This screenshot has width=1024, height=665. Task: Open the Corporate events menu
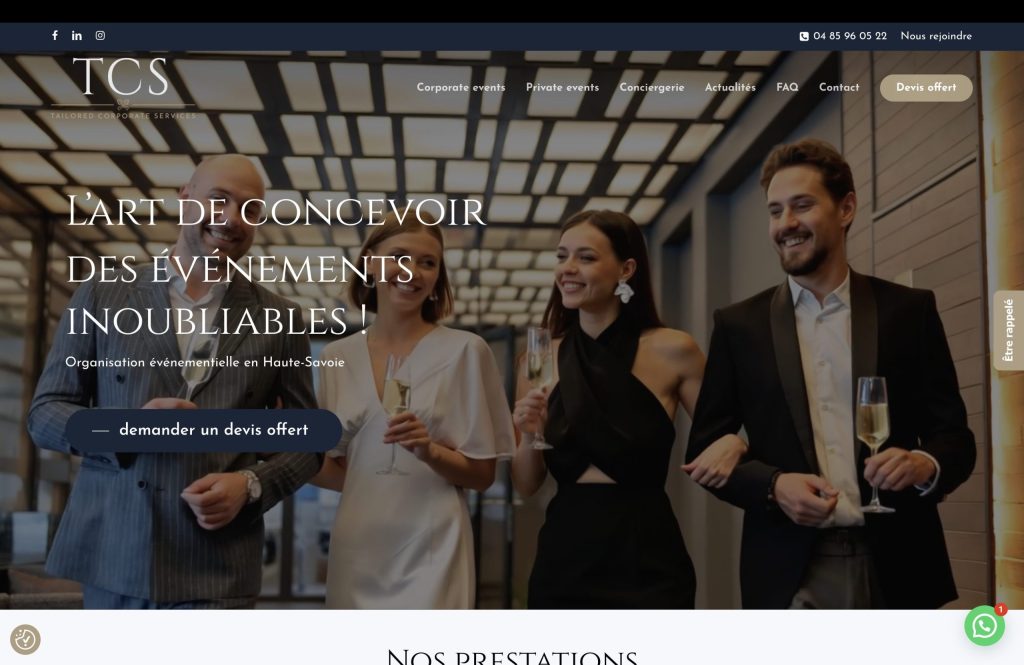pos(461,88)
